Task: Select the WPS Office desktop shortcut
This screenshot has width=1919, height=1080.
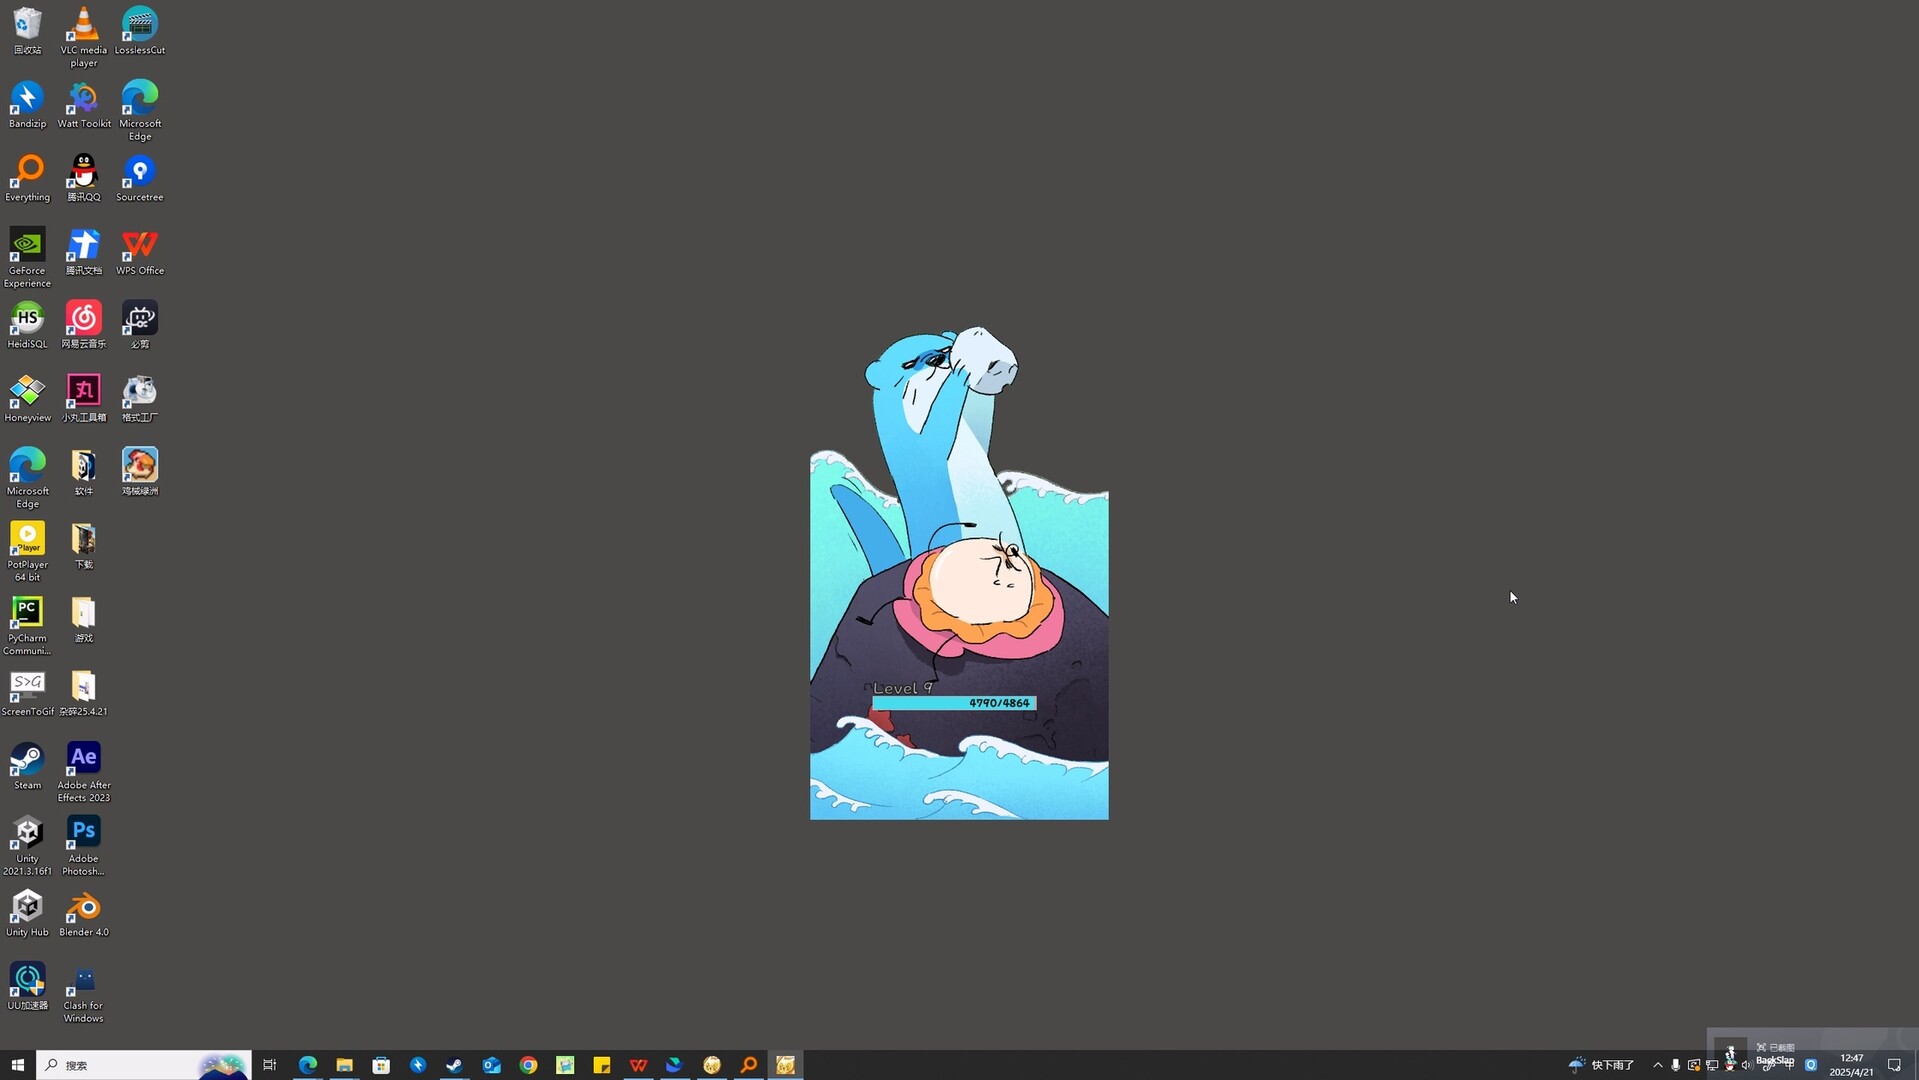Action: coord(140,251)
